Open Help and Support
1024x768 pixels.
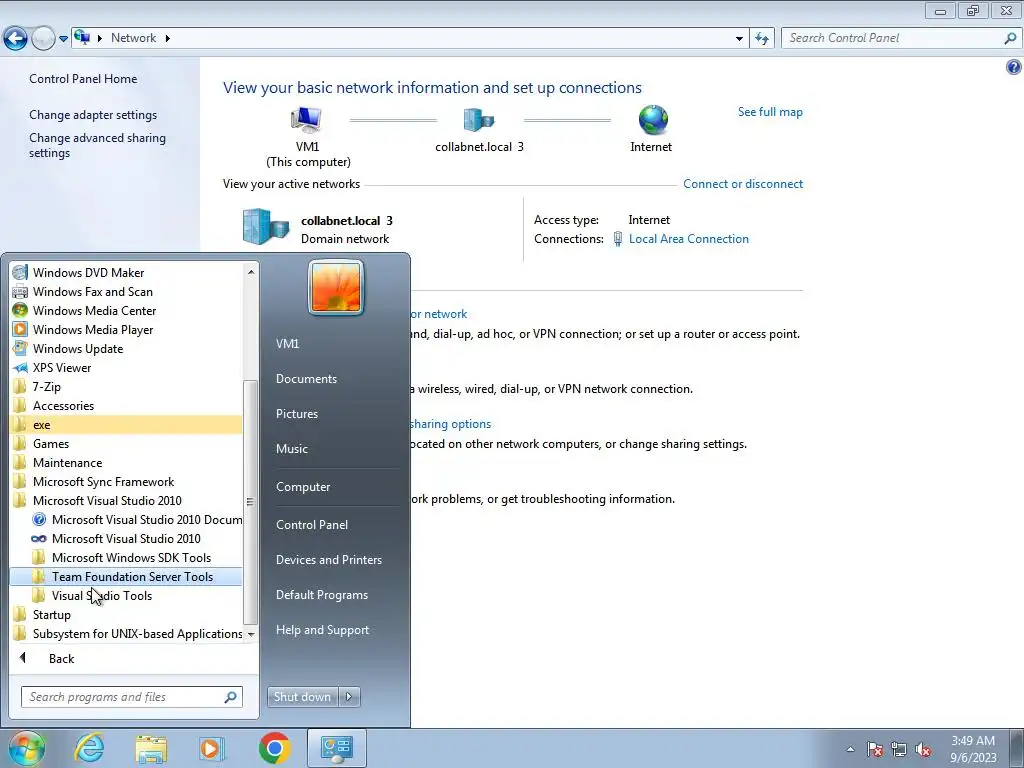coord(322,630)
